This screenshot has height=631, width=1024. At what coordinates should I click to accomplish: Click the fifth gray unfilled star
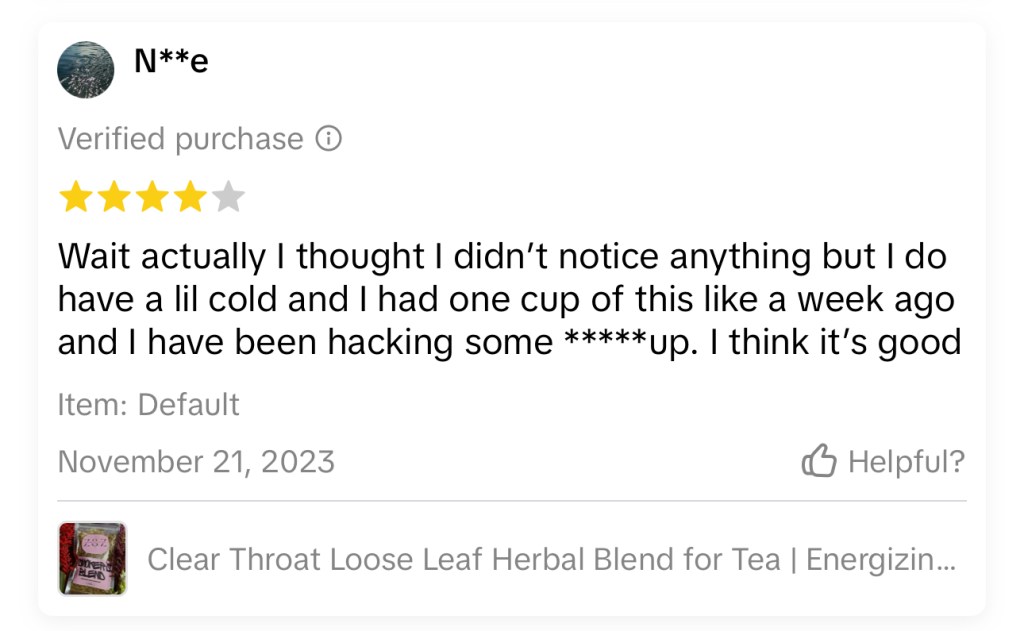click(x=228, y=198)
